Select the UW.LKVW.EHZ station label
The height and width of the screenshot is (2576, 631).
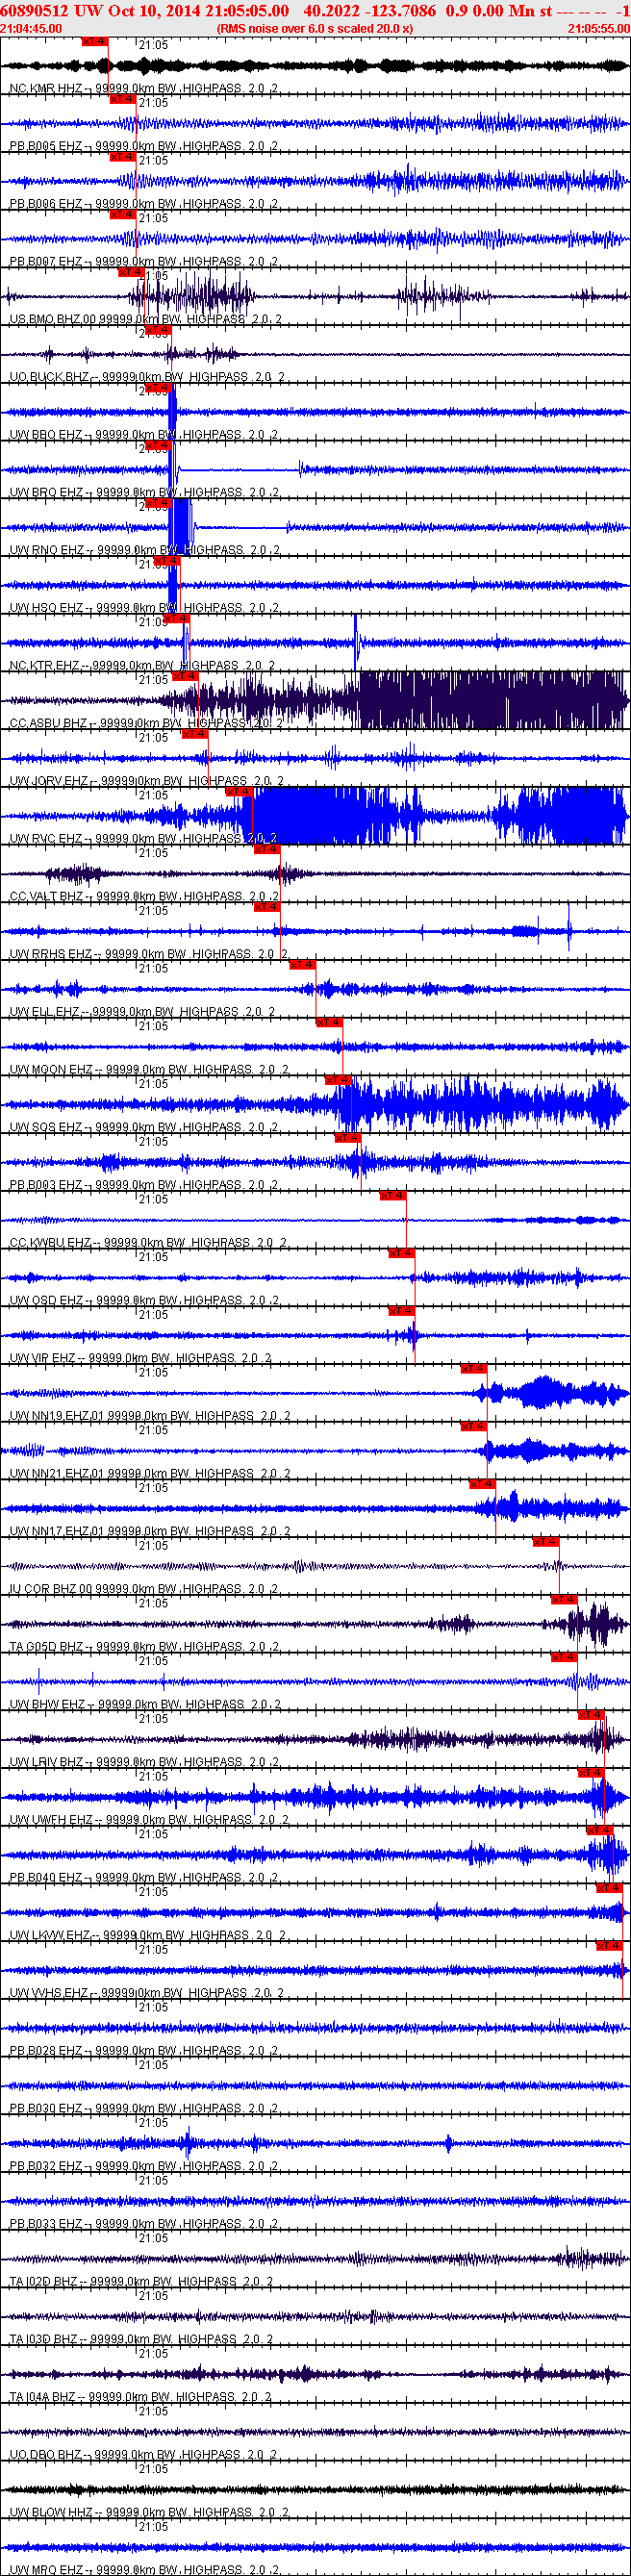click(x=148, y=1937)
